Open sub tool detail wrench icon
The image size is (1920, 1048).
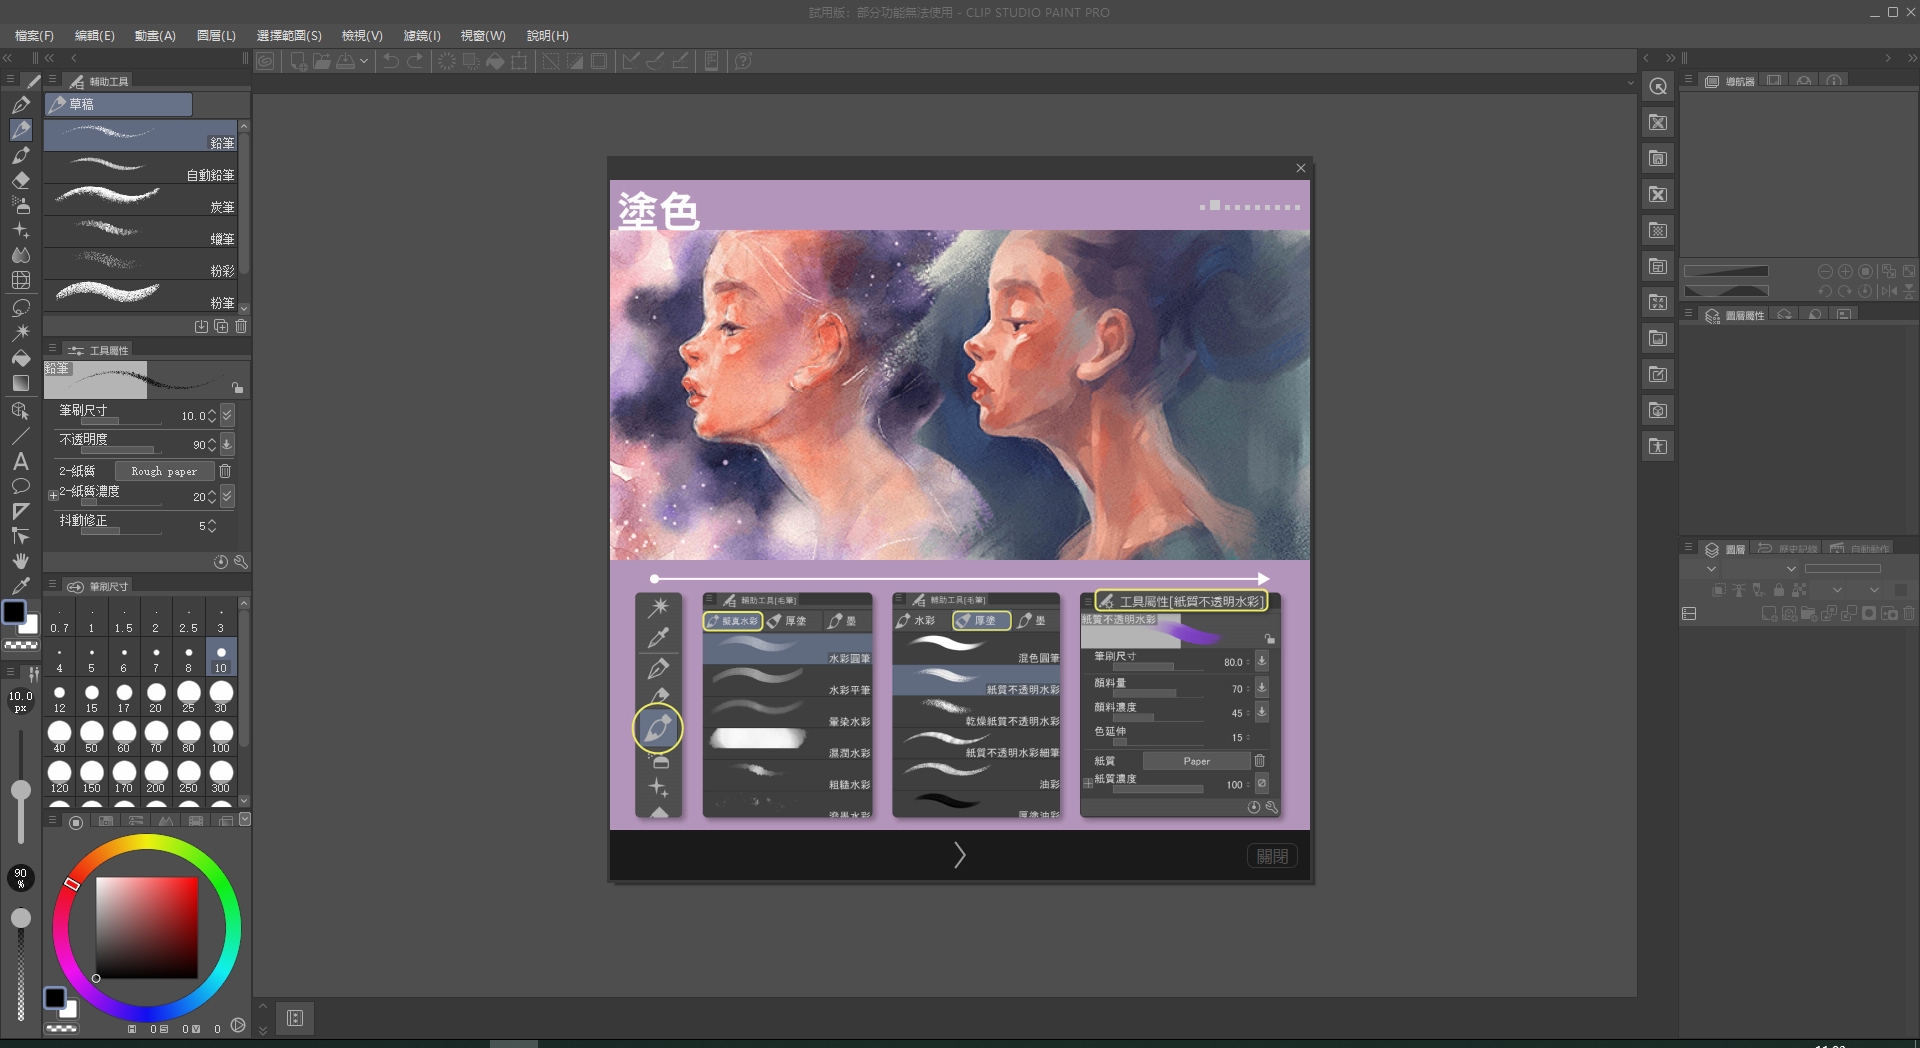(241, 562)
